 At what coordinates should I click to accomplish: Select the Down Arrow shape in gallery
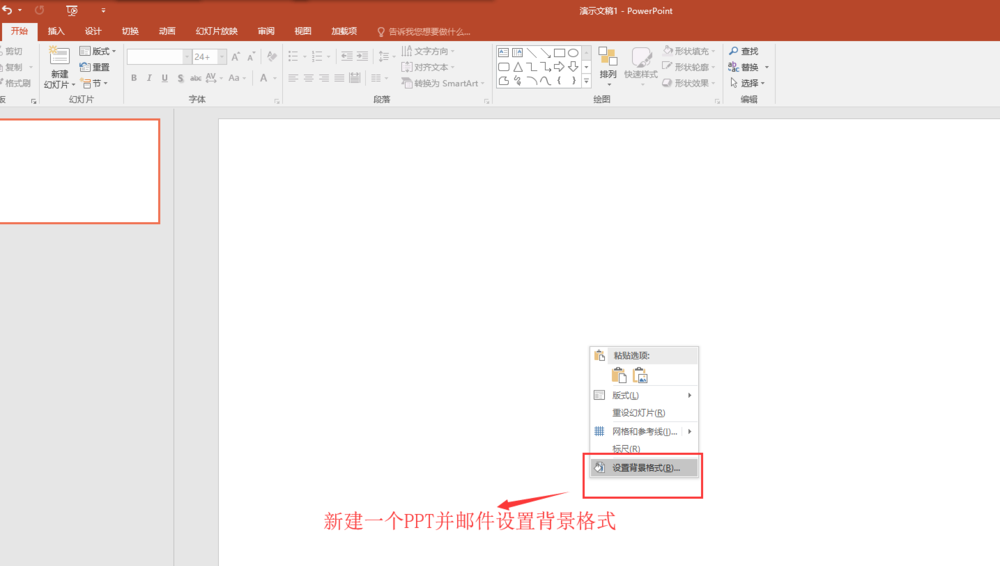pos(573,67)
